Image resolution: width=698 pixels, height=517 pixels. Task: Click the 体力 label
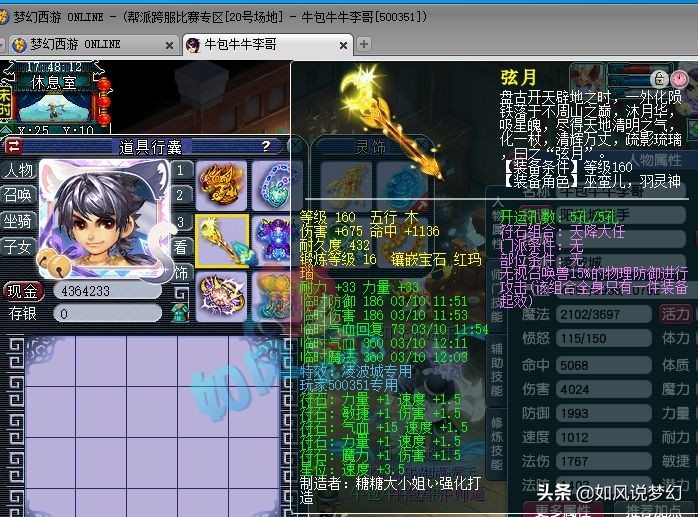pyautogui.click(x=675, y=338)
